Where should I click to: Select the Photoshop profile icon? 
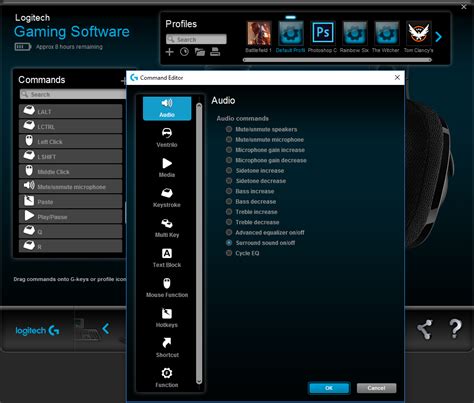(x=323, y=33)
